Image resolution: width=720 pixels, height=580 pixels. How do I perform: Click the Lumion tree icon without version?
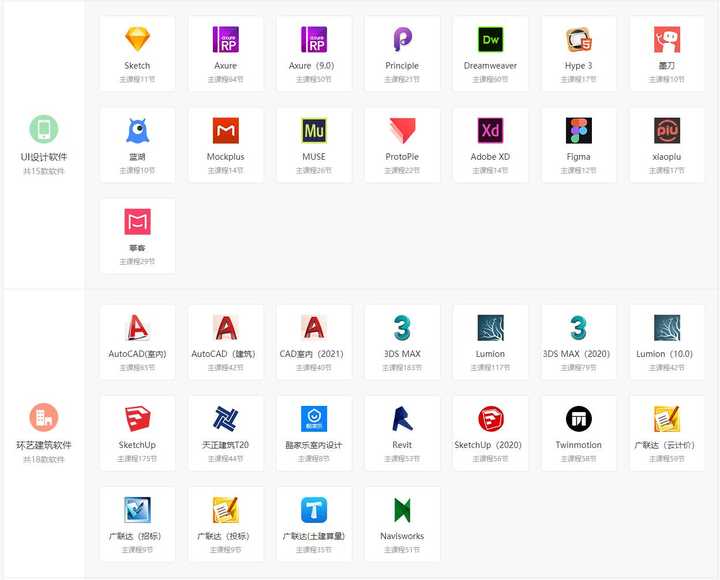point(490,327)
